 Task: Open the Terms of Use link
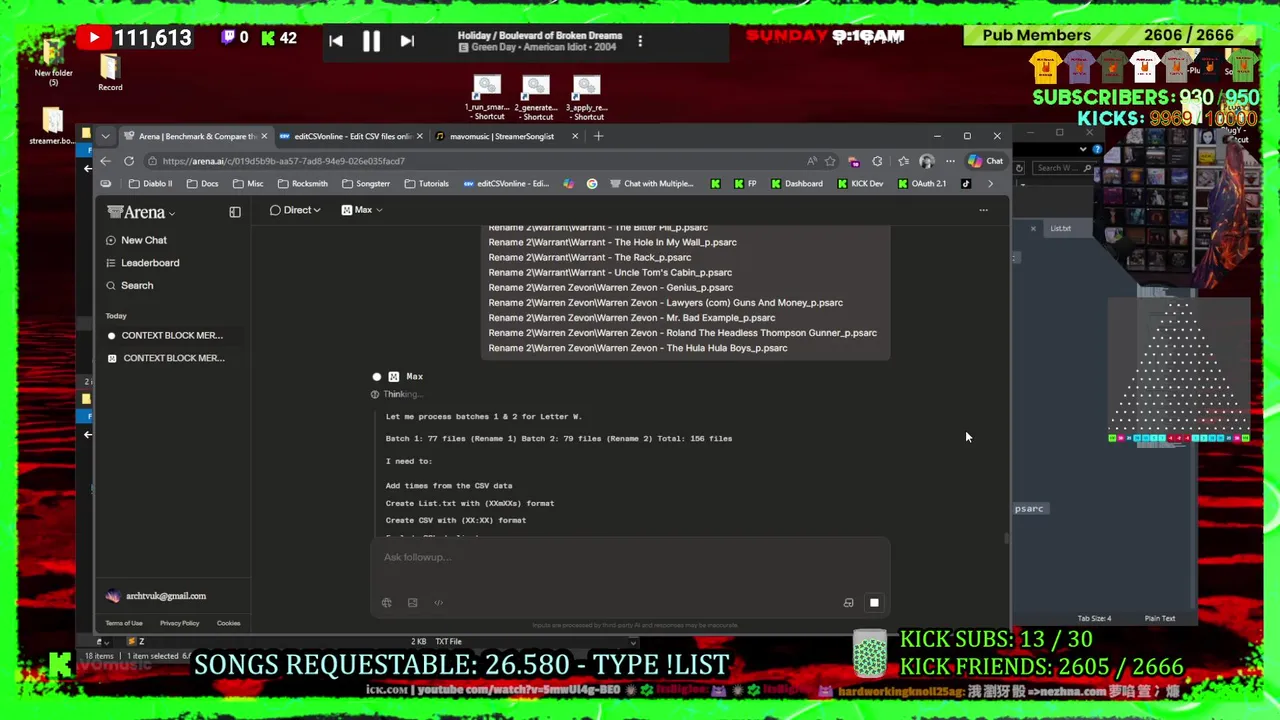[124, 623]
